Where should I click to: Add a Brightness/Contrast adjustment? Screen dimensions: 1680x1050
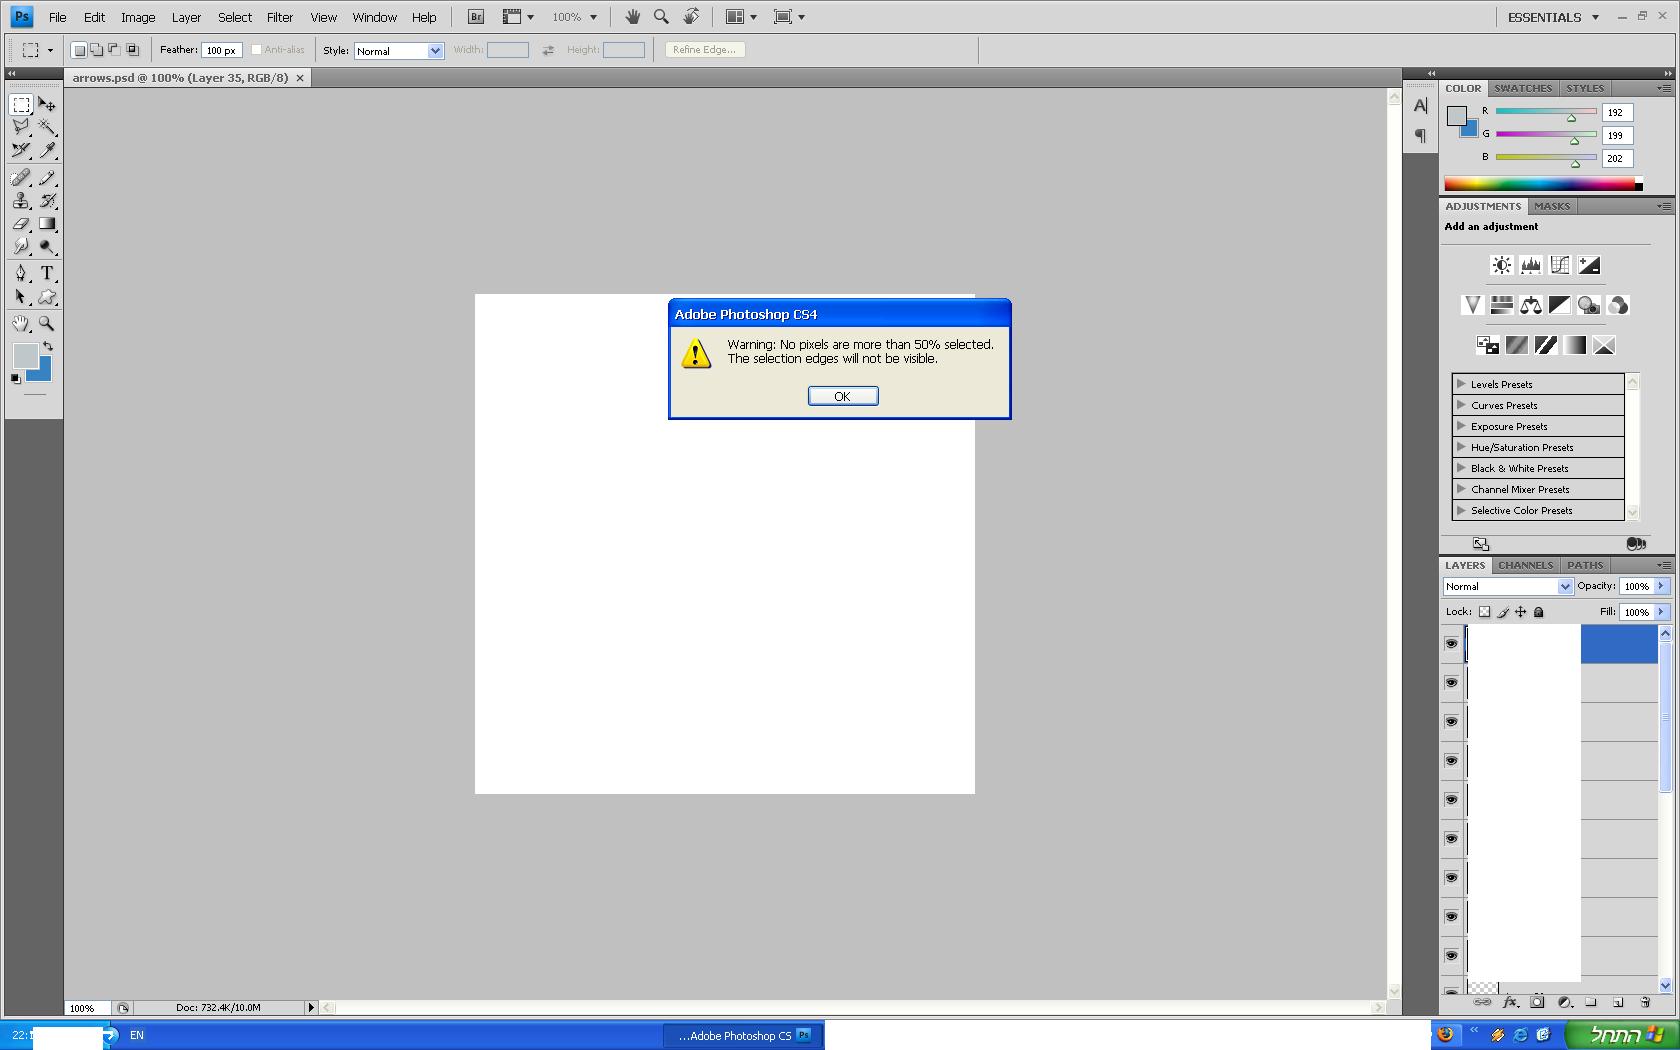(x=1501, y=265)
